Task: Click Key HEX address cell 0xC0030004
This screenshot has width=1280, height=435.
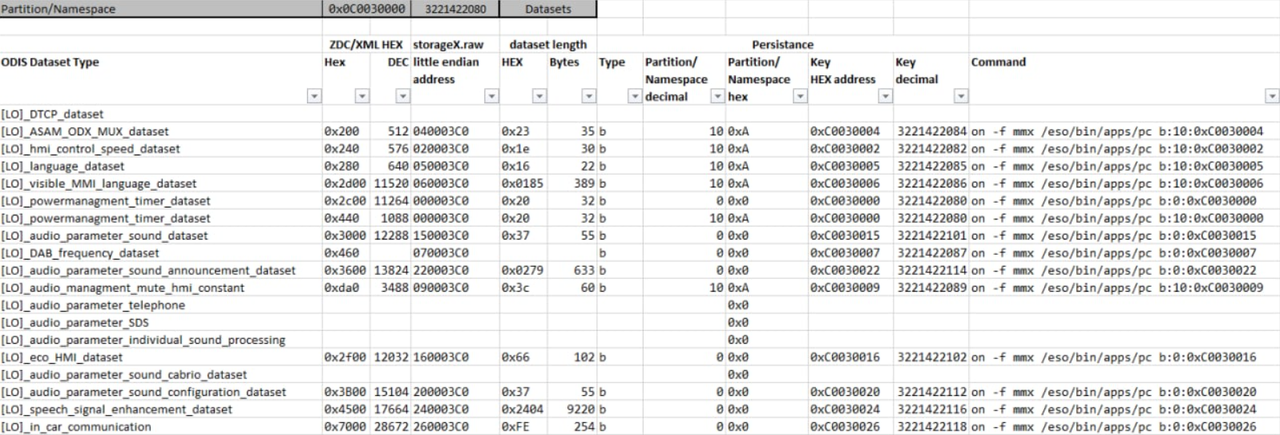Action: (x=851, y=131)
